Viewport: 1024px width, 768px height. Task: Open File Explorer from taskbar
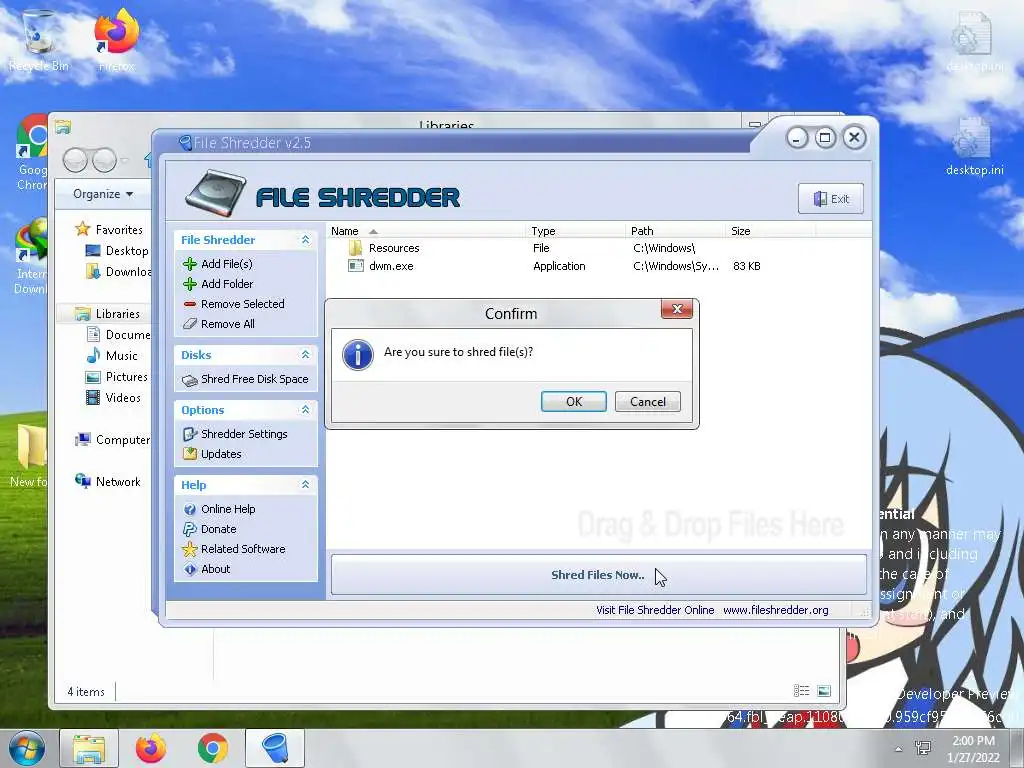[x=89, y=748]
